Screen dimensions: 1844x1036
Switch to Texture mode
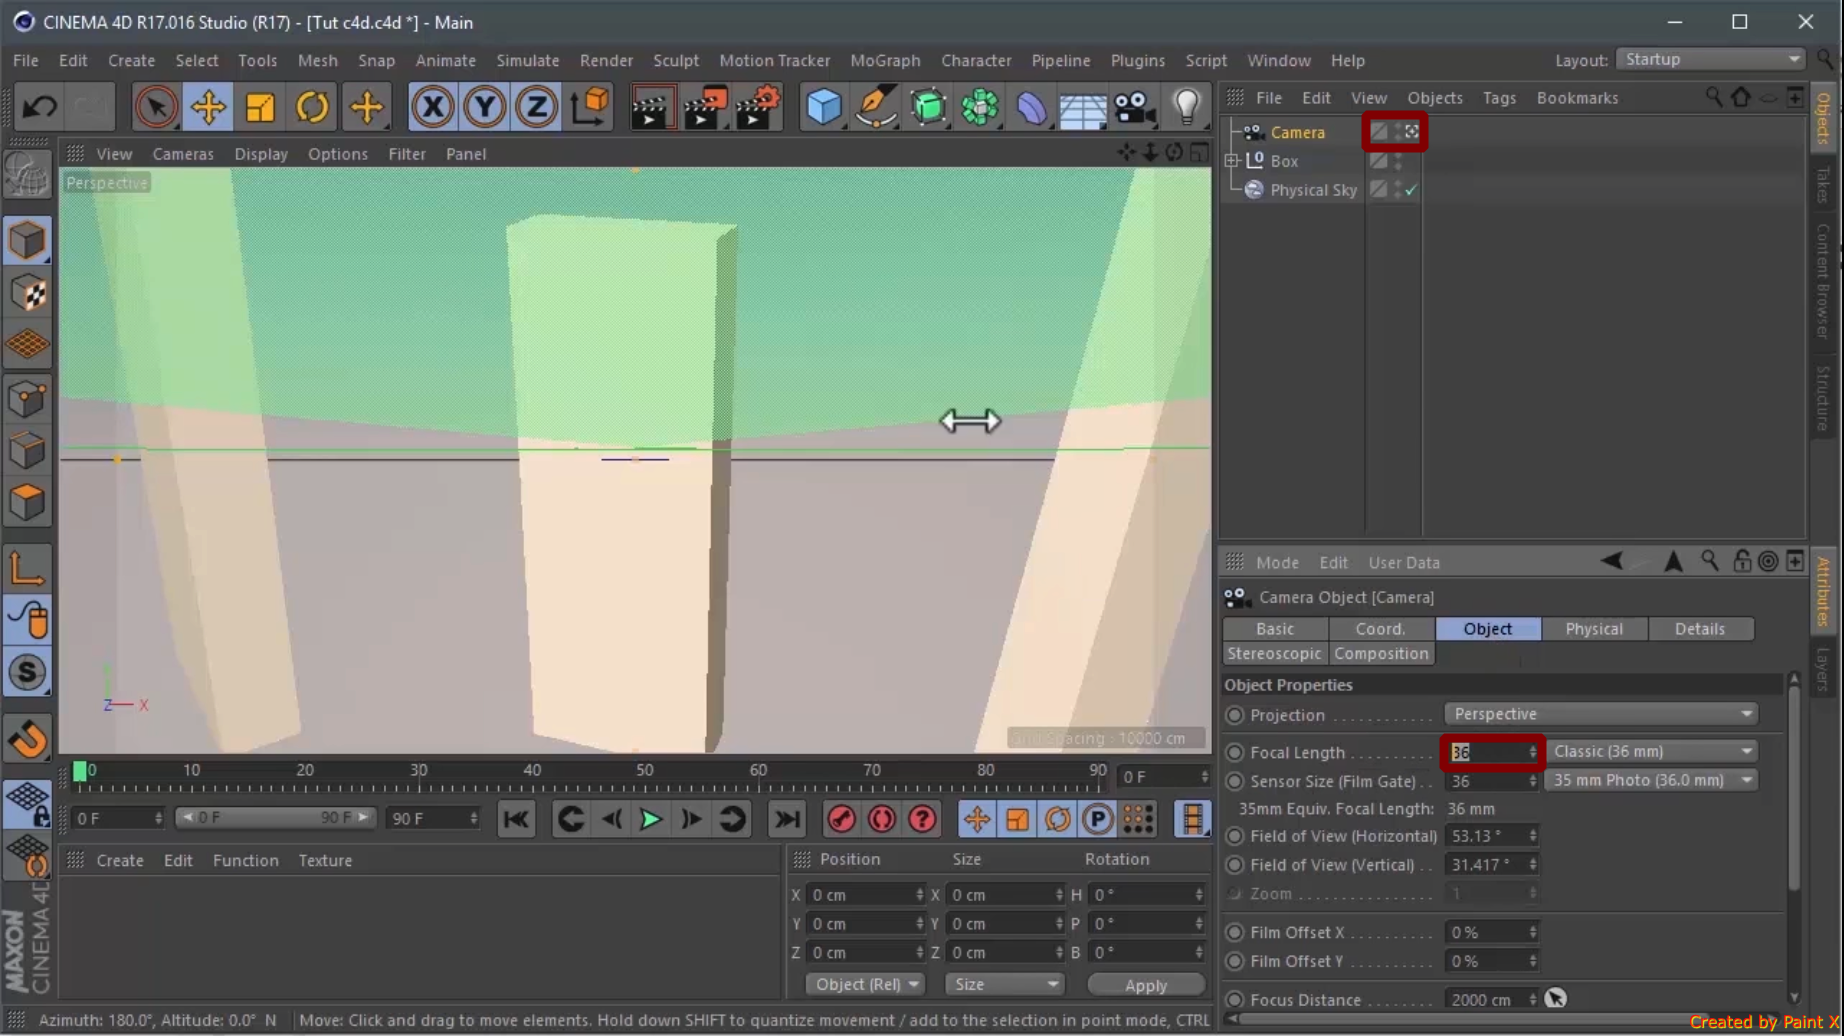pyautogui.click(x=27, y=294)
